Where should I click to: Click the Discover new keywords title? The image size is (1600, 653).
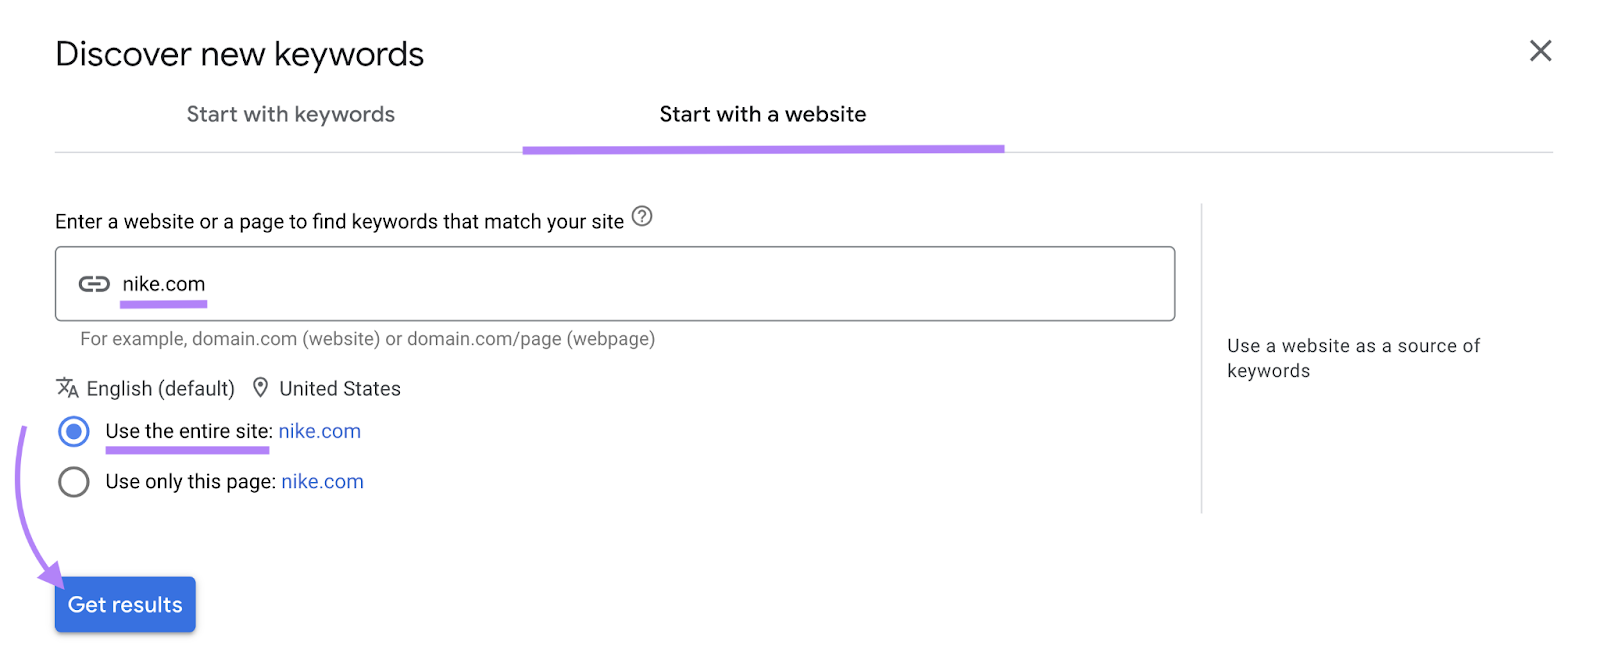239,53
